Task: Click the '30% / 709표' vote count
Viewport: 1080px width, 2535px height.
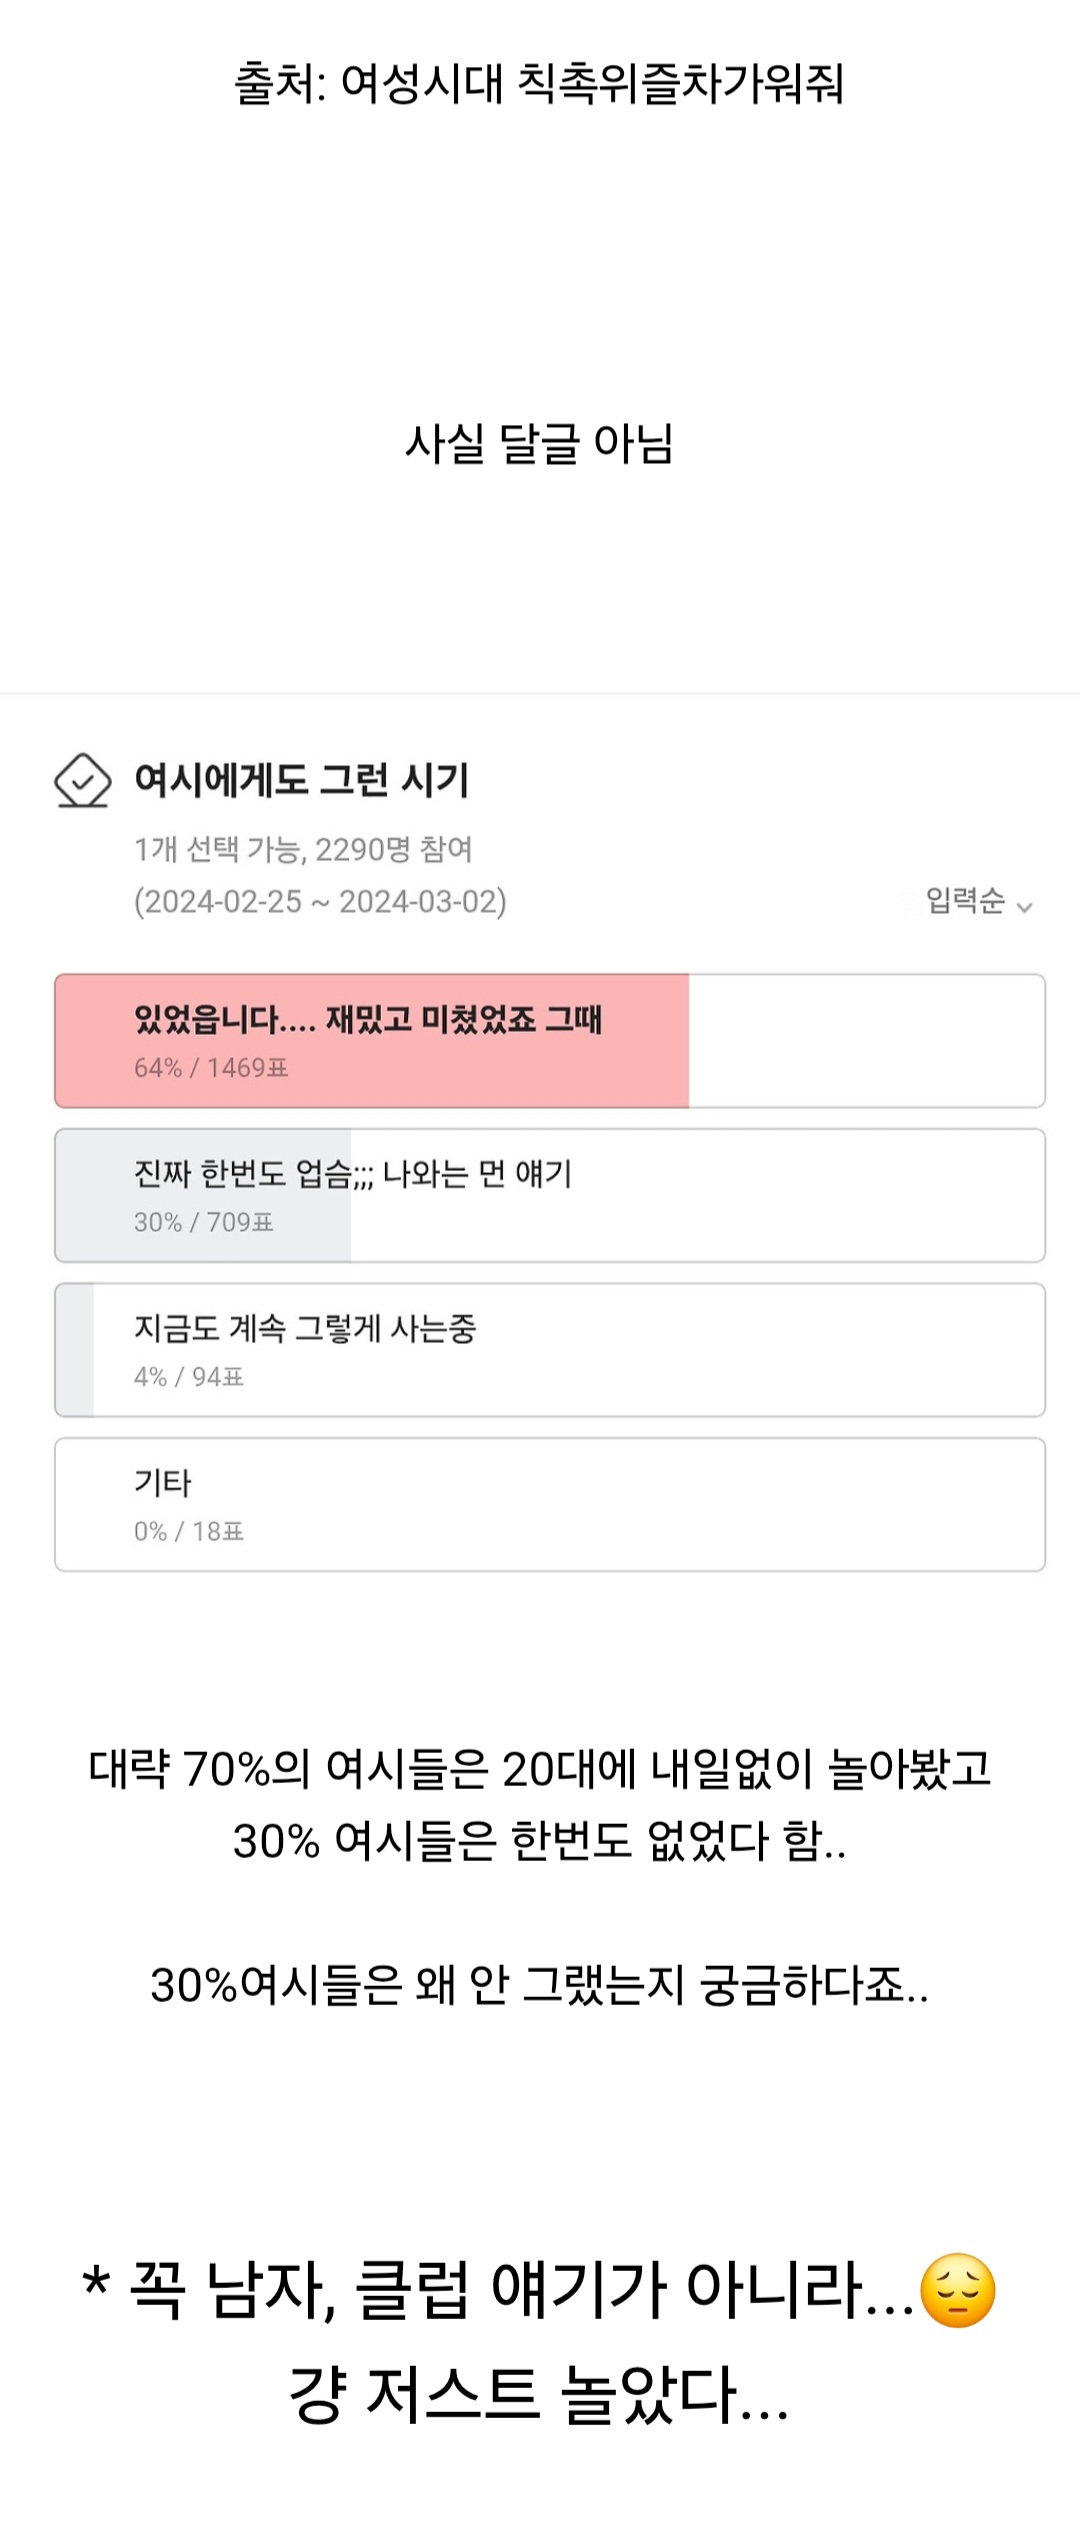Action: (x=204, y=1222)
